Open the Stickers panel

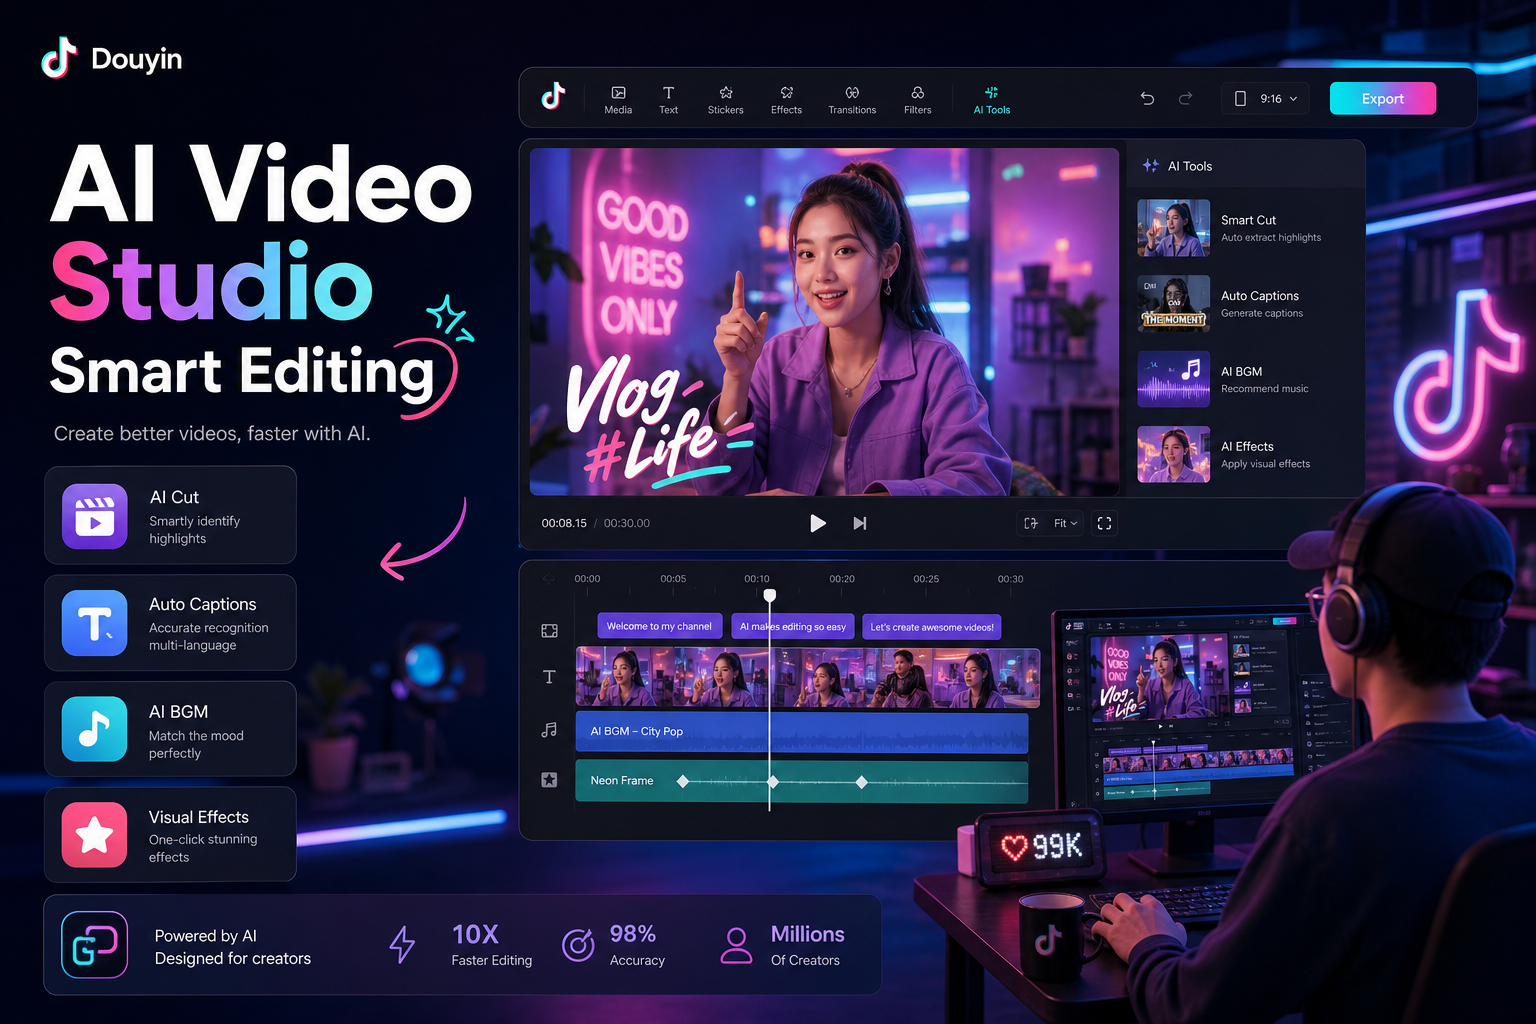tap(725, 100)
